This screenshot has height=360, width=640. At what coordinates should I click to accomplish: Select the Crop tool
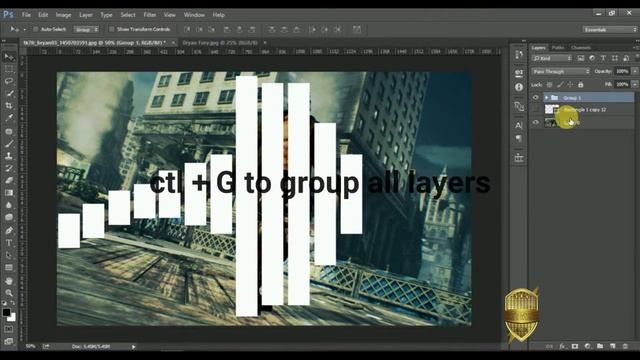(x=9, y=106)
